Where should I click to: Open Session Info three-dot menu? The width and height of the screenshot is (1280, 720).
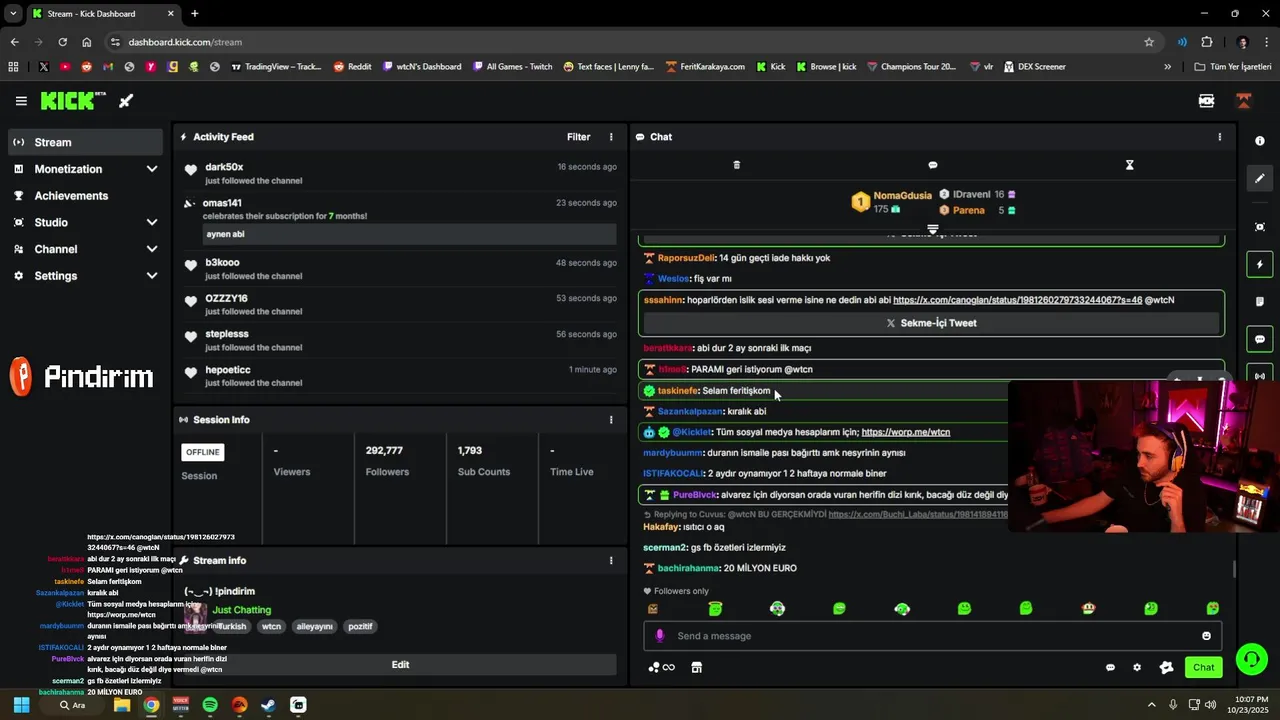click(x=611, y=420)
